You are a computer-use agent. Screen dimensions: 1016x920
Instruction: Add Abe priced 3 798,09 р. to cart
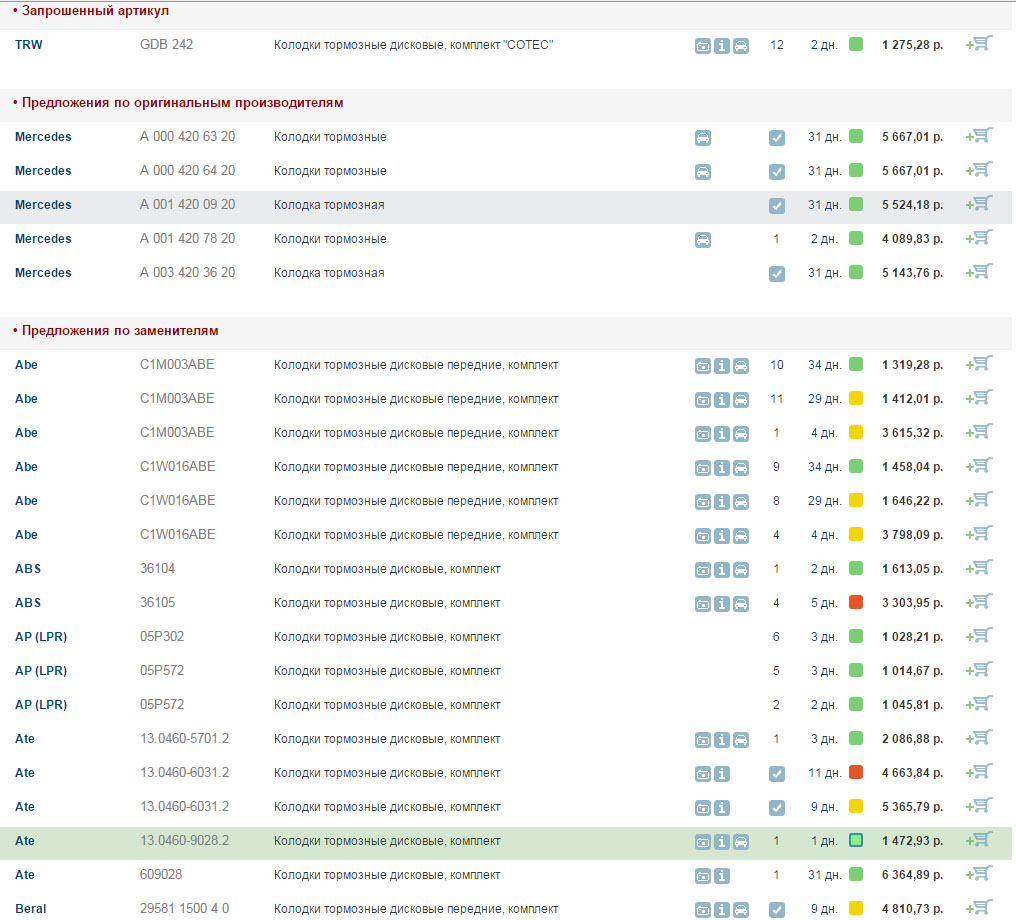[979, 534]
